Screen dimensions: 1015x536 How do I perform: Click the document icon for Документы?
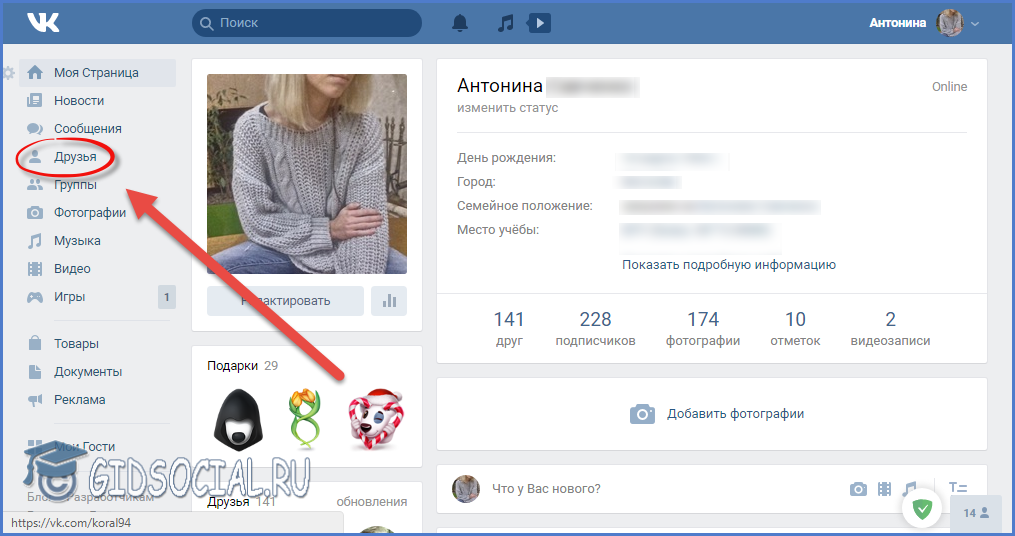click(35, 372)
